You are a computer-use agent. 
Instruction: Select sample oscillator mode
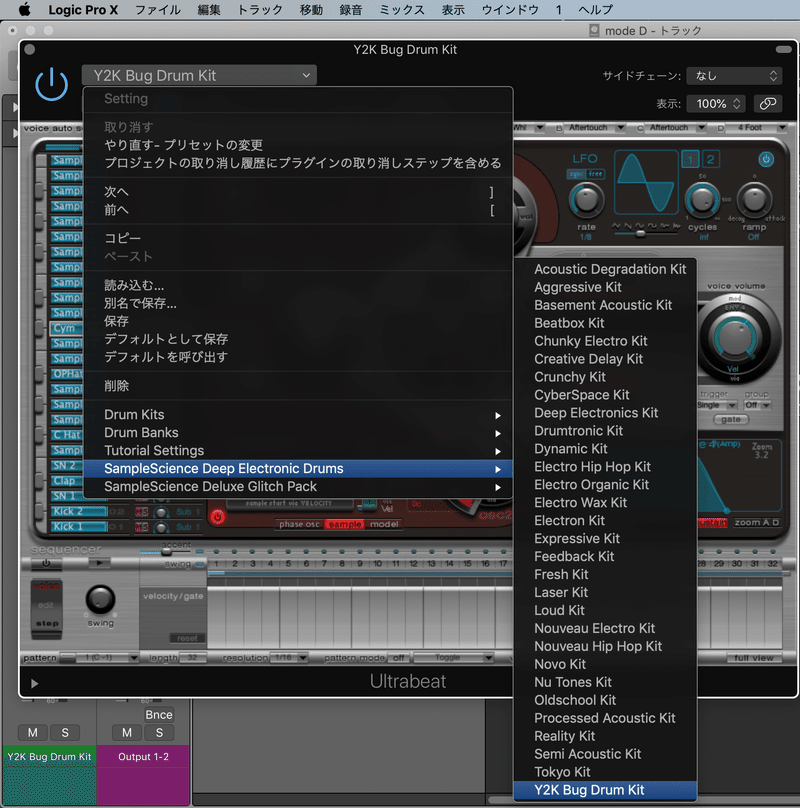coord(345,524)
